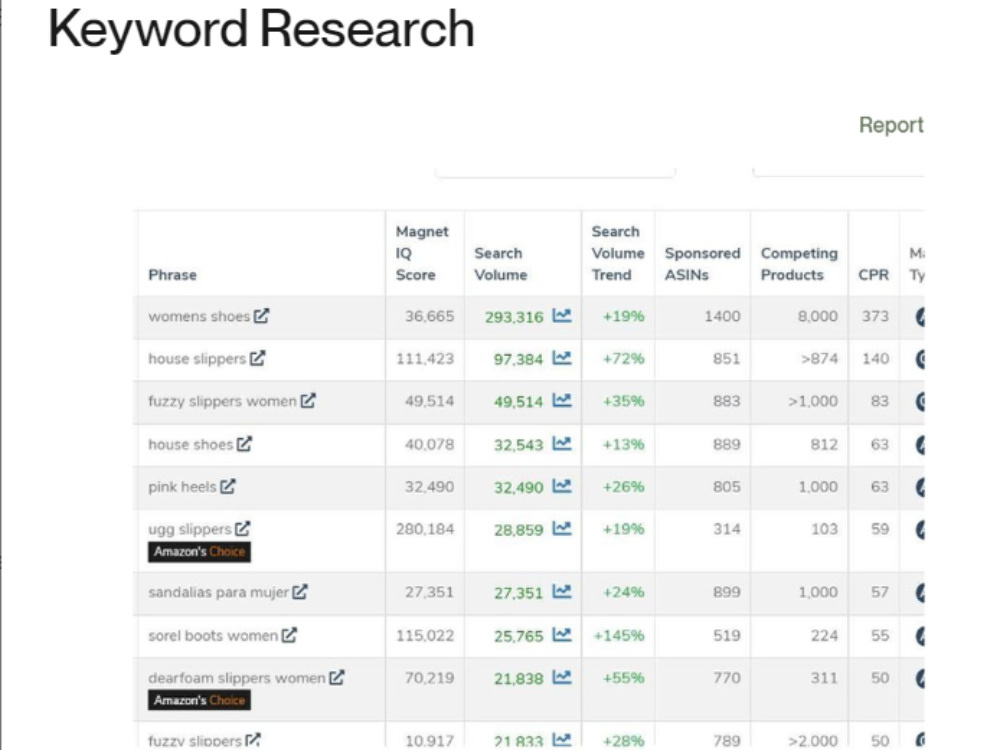Click Amazon's Choice badge under ugg slippers
This screenshot has height=750, width=1000.
pyautogui.click(x=199, y=552)
